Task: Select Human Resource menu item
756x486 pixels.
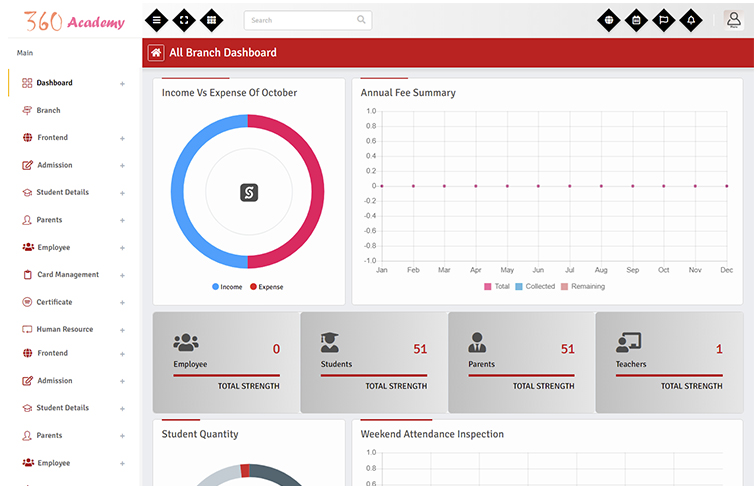Action: point(65,329)
